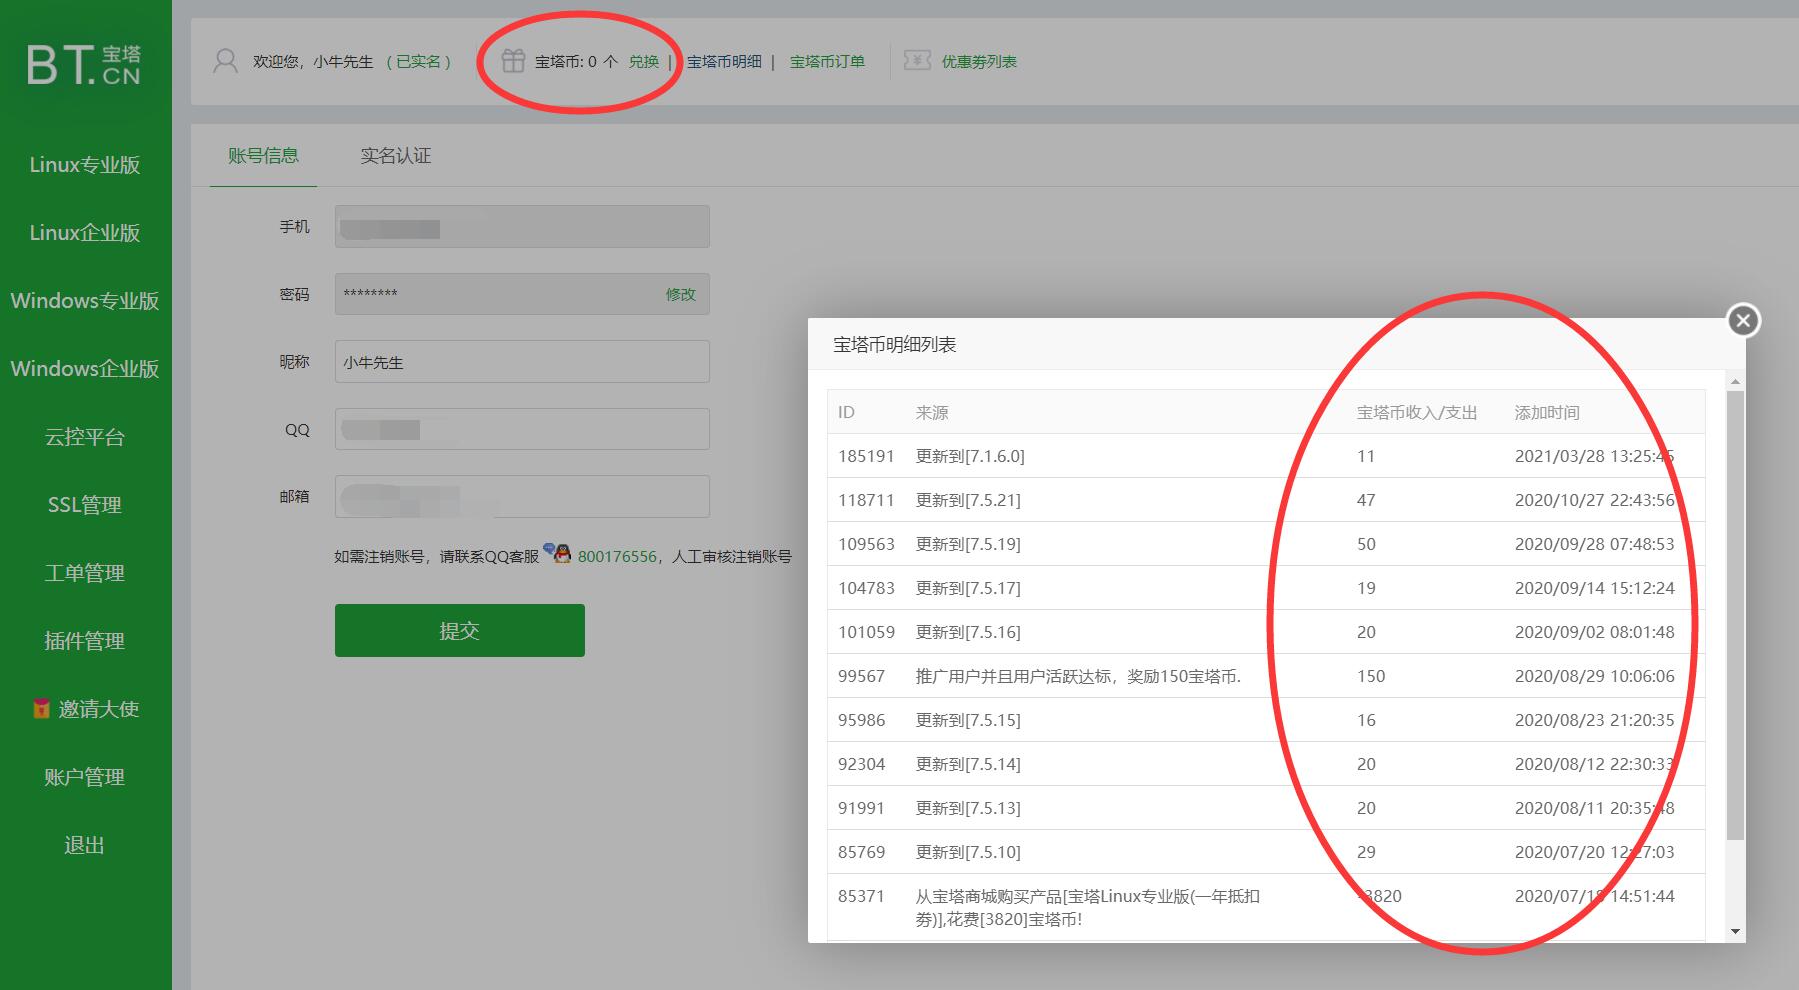Viewport: 1799px width, 990px height.
Task: Click the QQ penguin customer service icon
Action: (557, 554)
